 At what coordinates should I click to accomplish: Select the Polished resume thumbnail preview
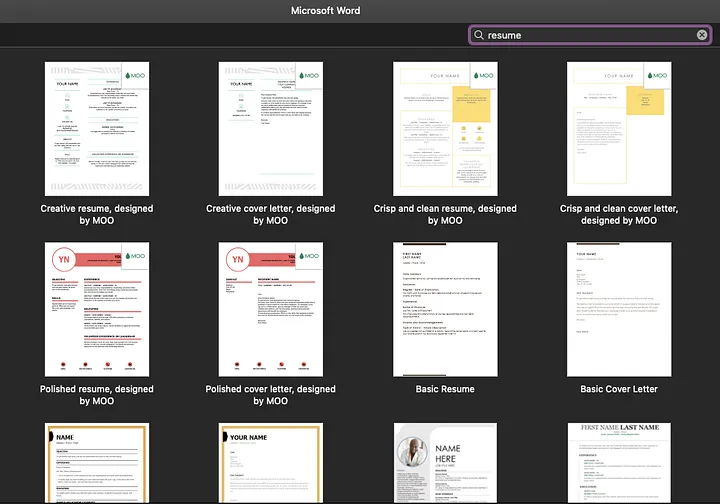point(97,309)
